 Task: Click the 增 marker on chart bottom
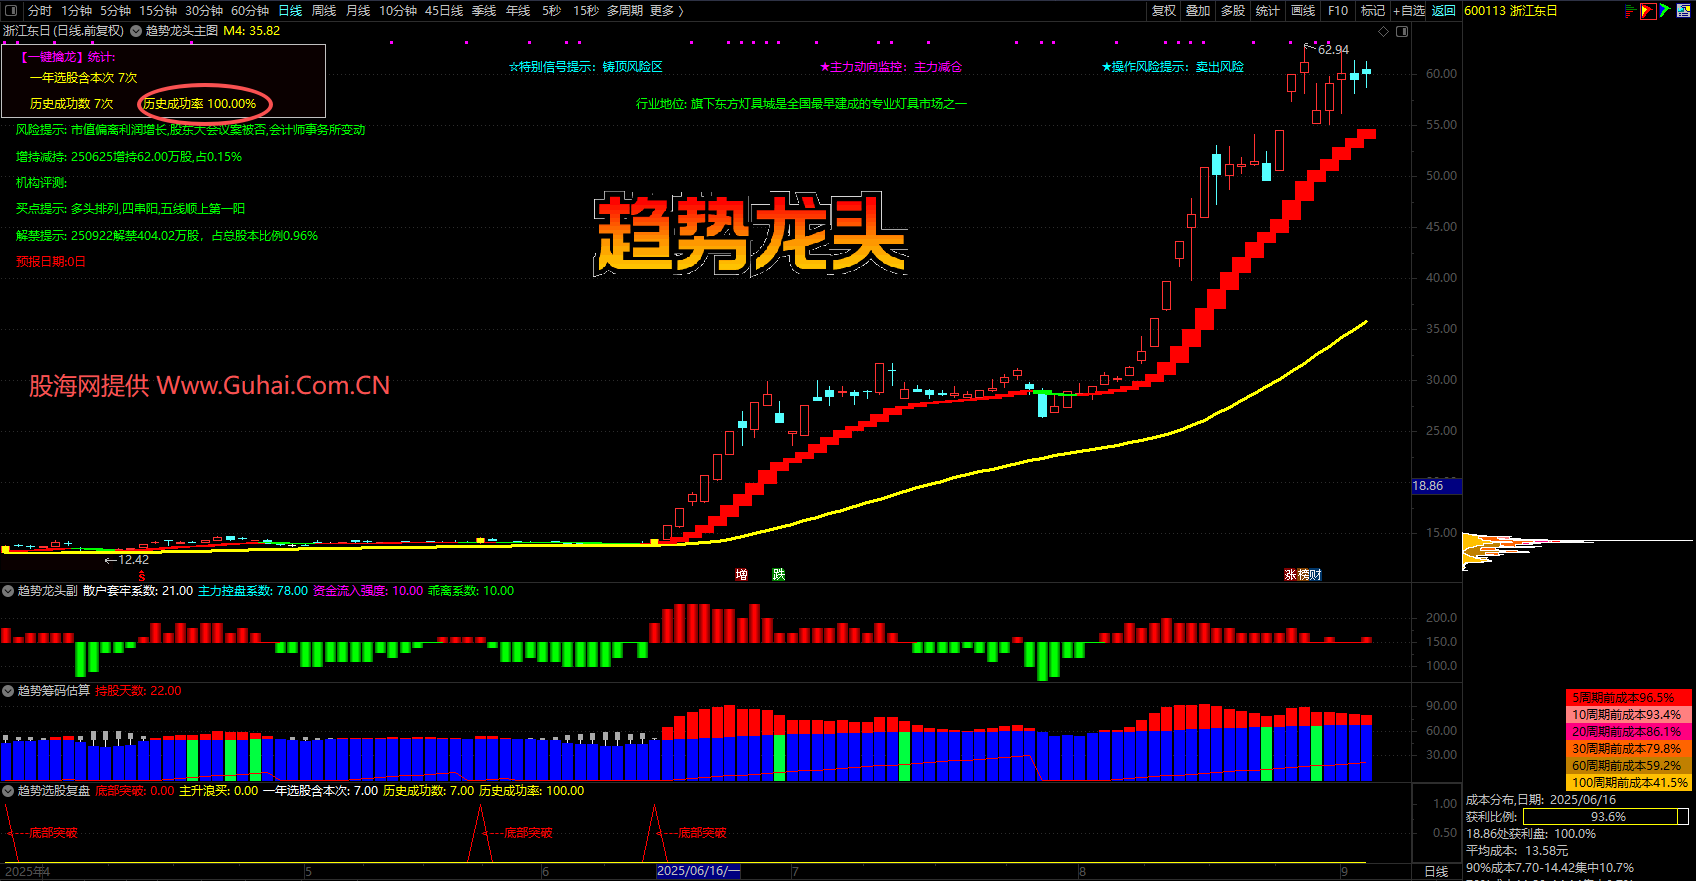coord(741,574)
